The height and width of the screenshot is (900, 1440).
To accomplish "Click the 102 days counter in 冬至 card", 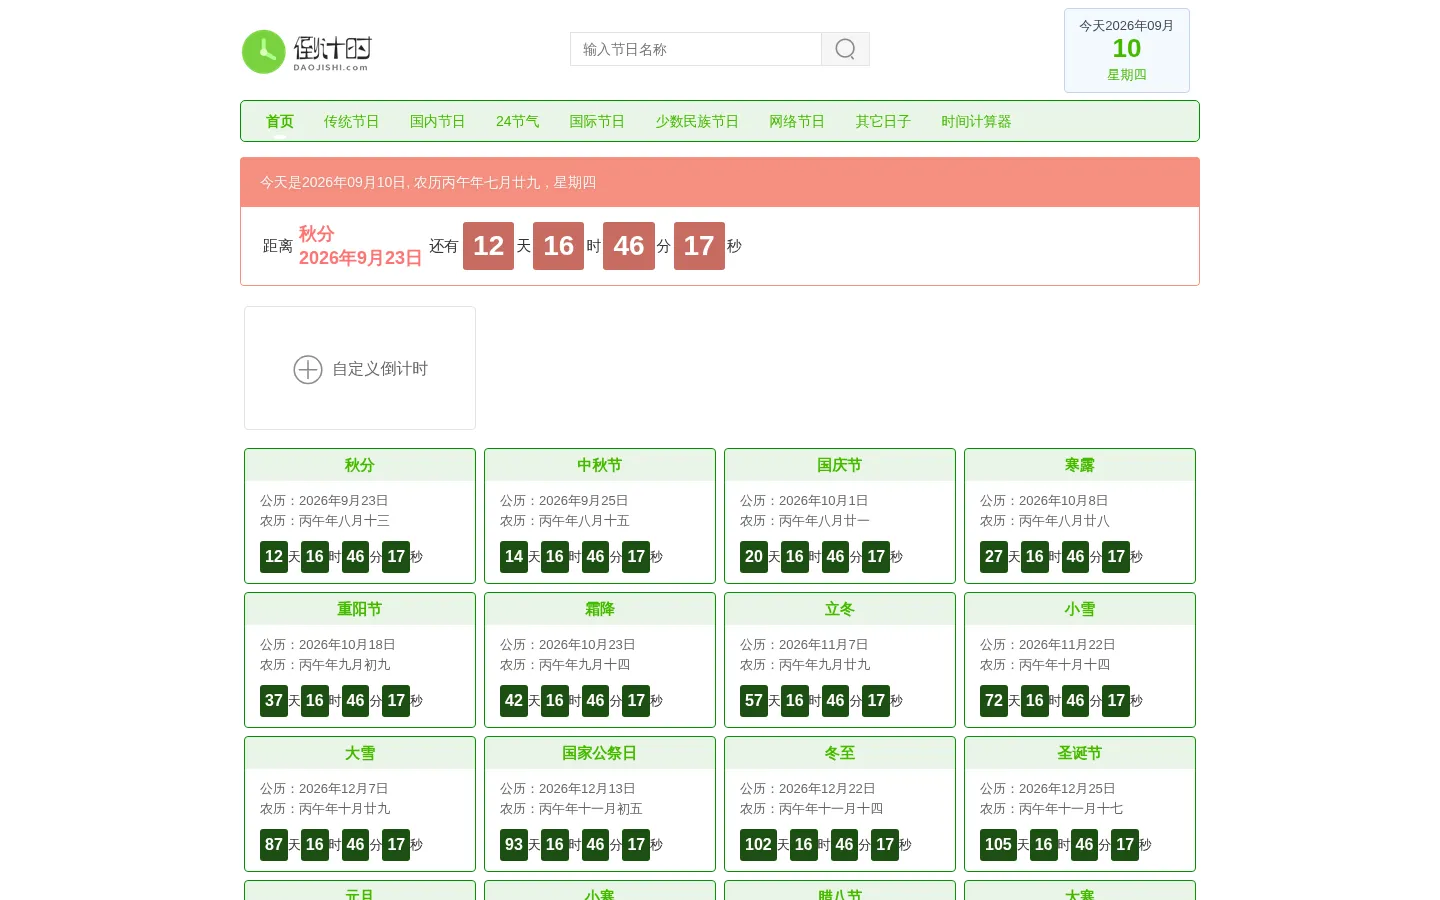I will tap(758, 845).
